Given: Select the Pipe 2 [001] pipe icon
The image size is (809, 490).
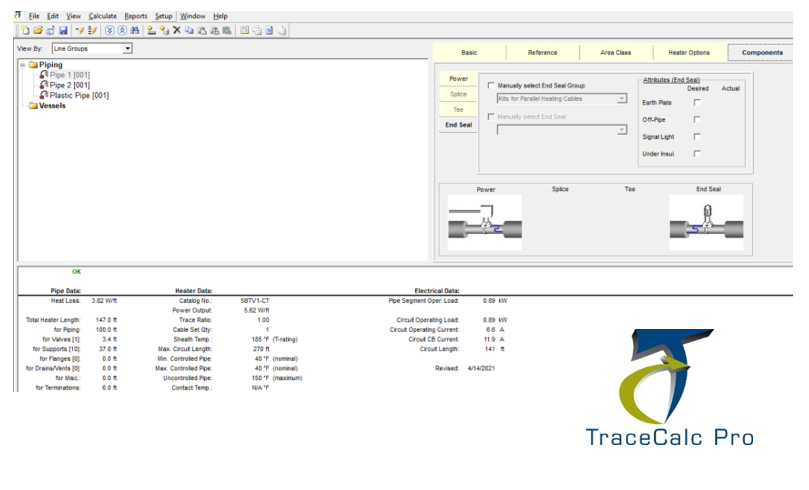Looking at the screenshot, I should (43, 85).
